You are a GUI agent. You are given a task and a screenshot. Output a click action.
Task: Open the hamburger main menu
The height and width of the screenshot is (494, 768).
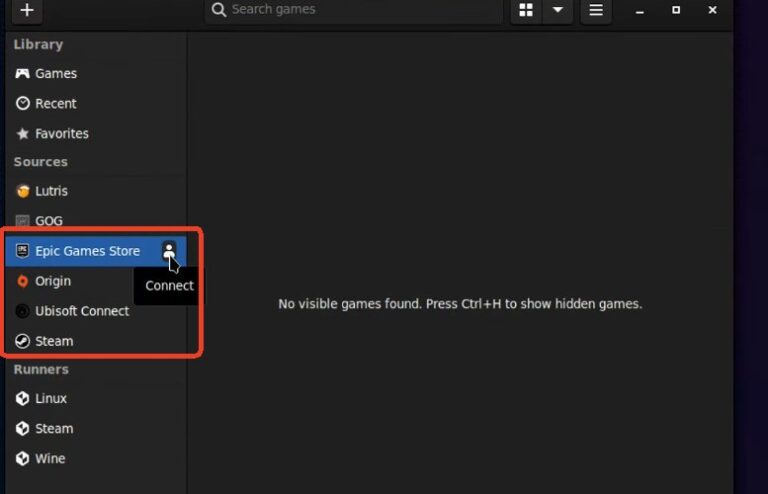pyautogui.click(x=596, y=10)
